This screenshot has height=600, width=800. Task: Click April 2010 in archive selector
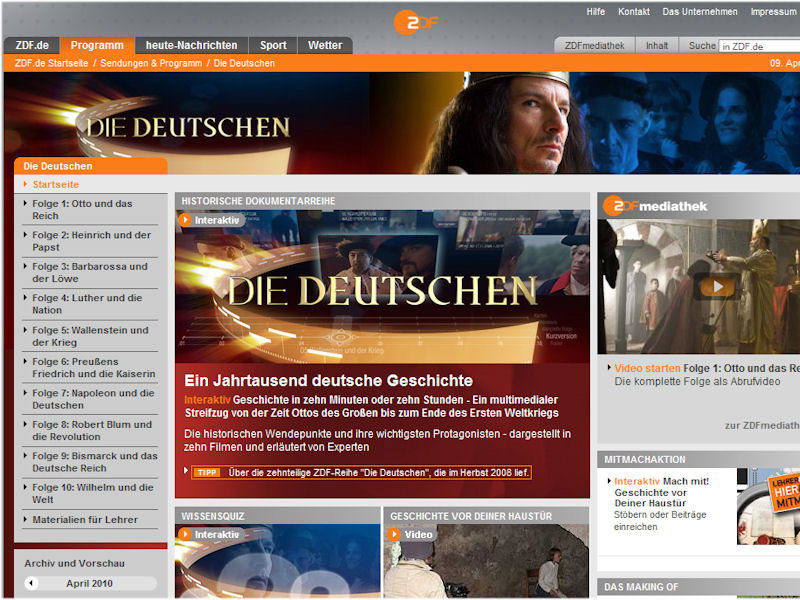(x=89, y=583)
